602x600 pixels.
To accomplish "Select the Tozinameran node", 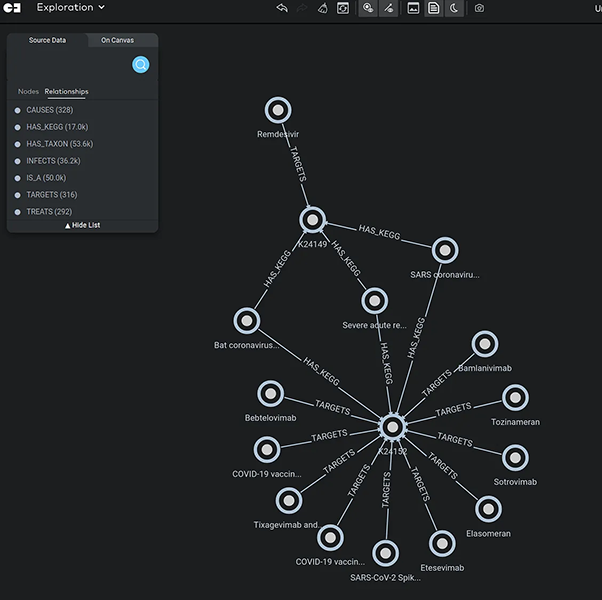I will [515, 397].
